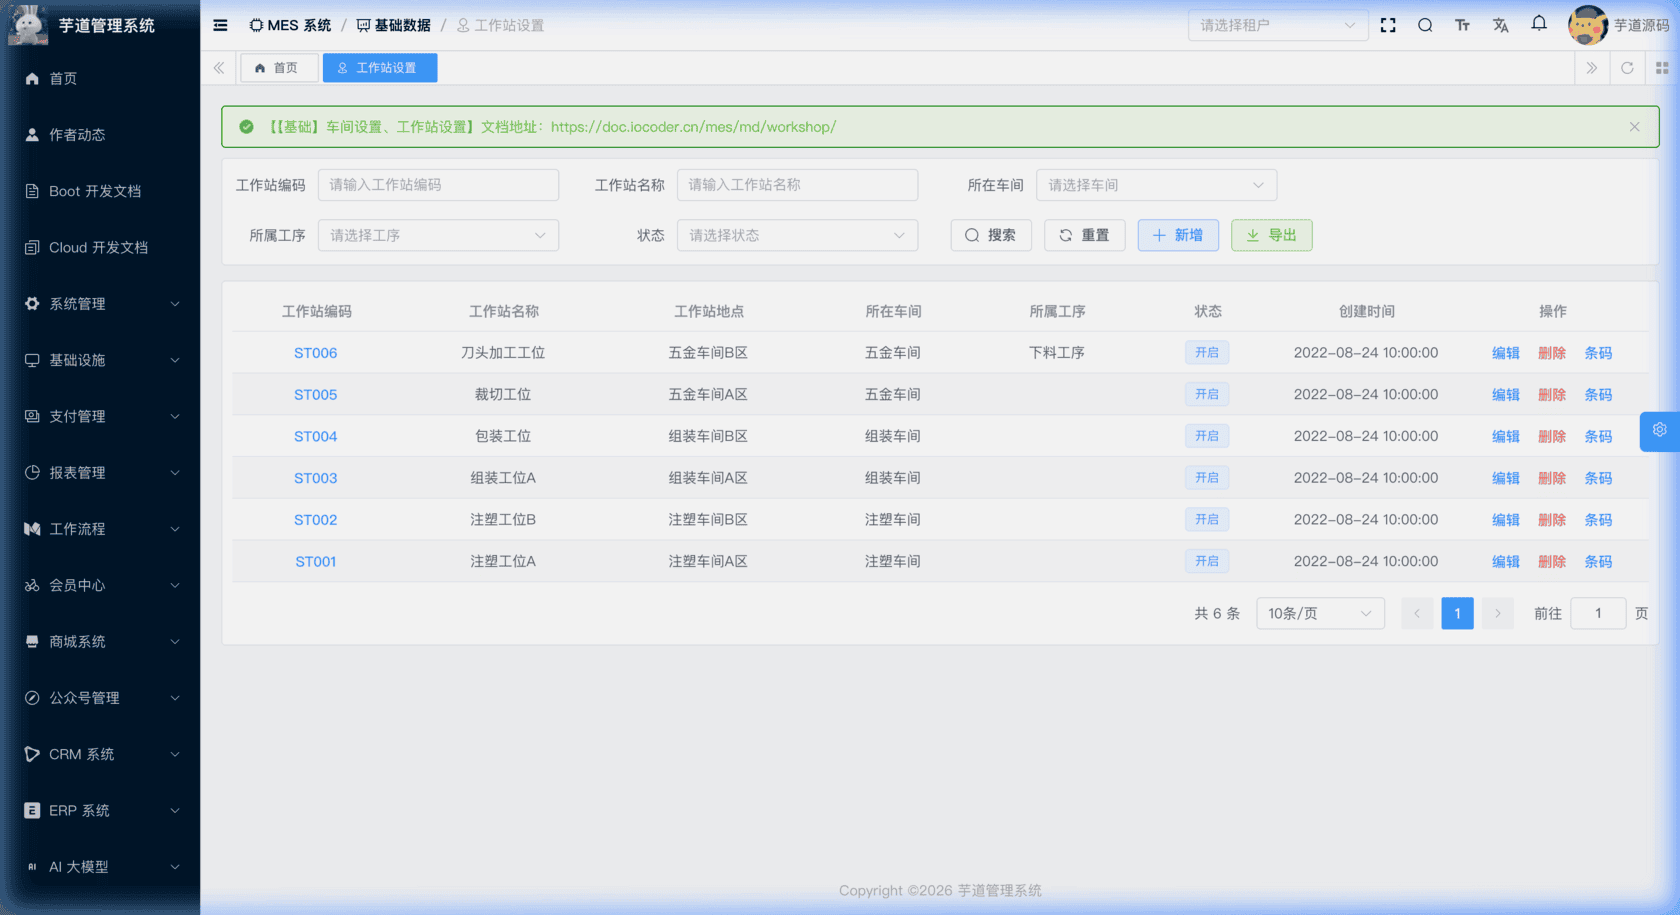
Task: Expand the 系统管理 sidebar menu
Action: pos(100,304)
